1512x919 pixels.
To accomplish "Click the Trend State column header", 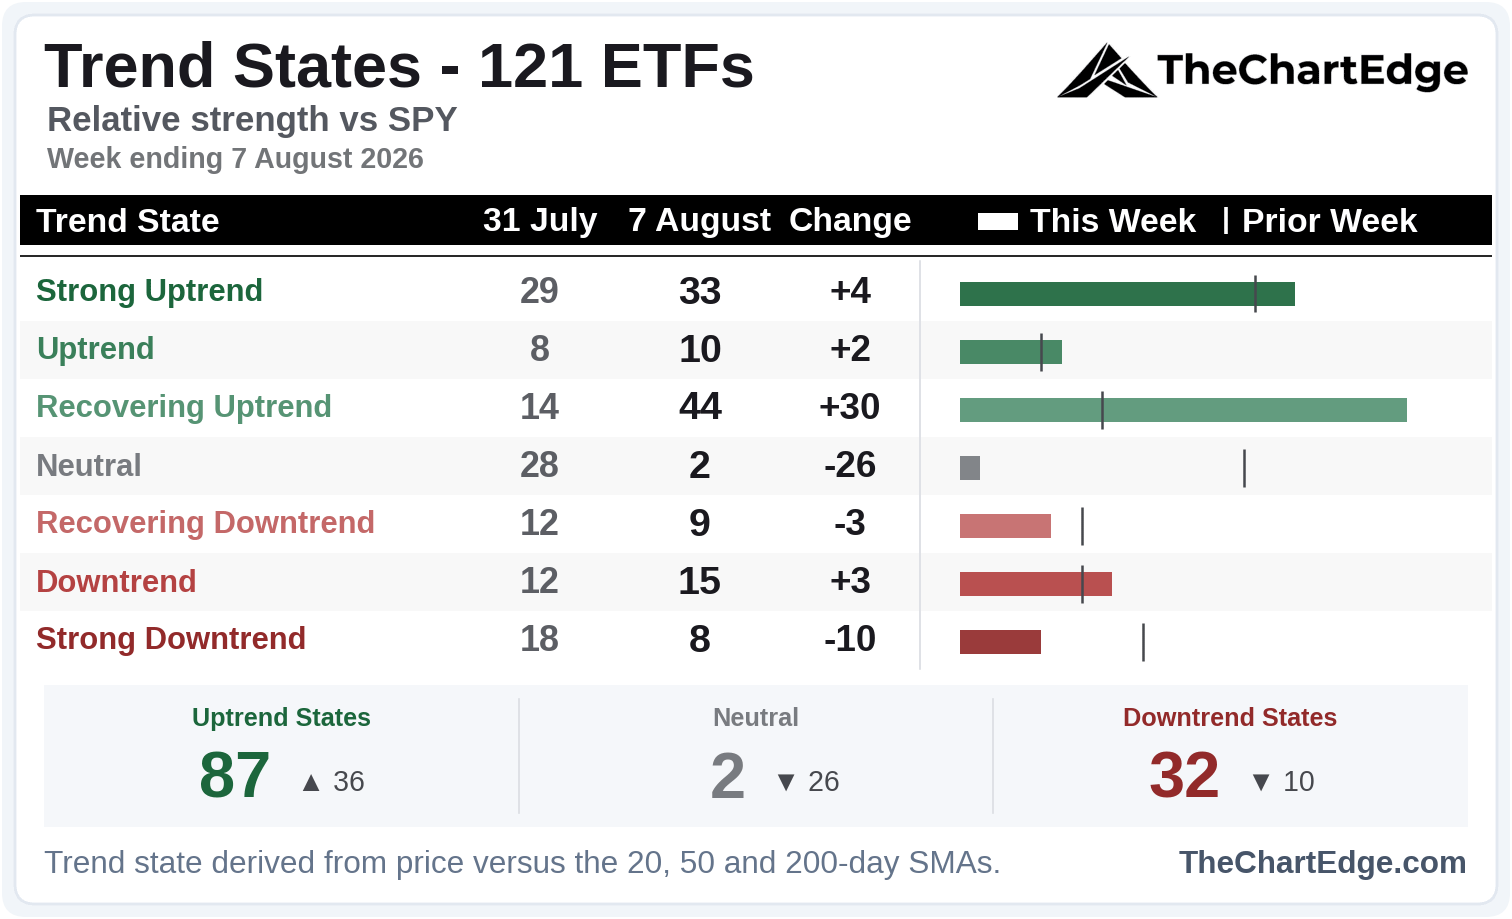I will [128, 221].
